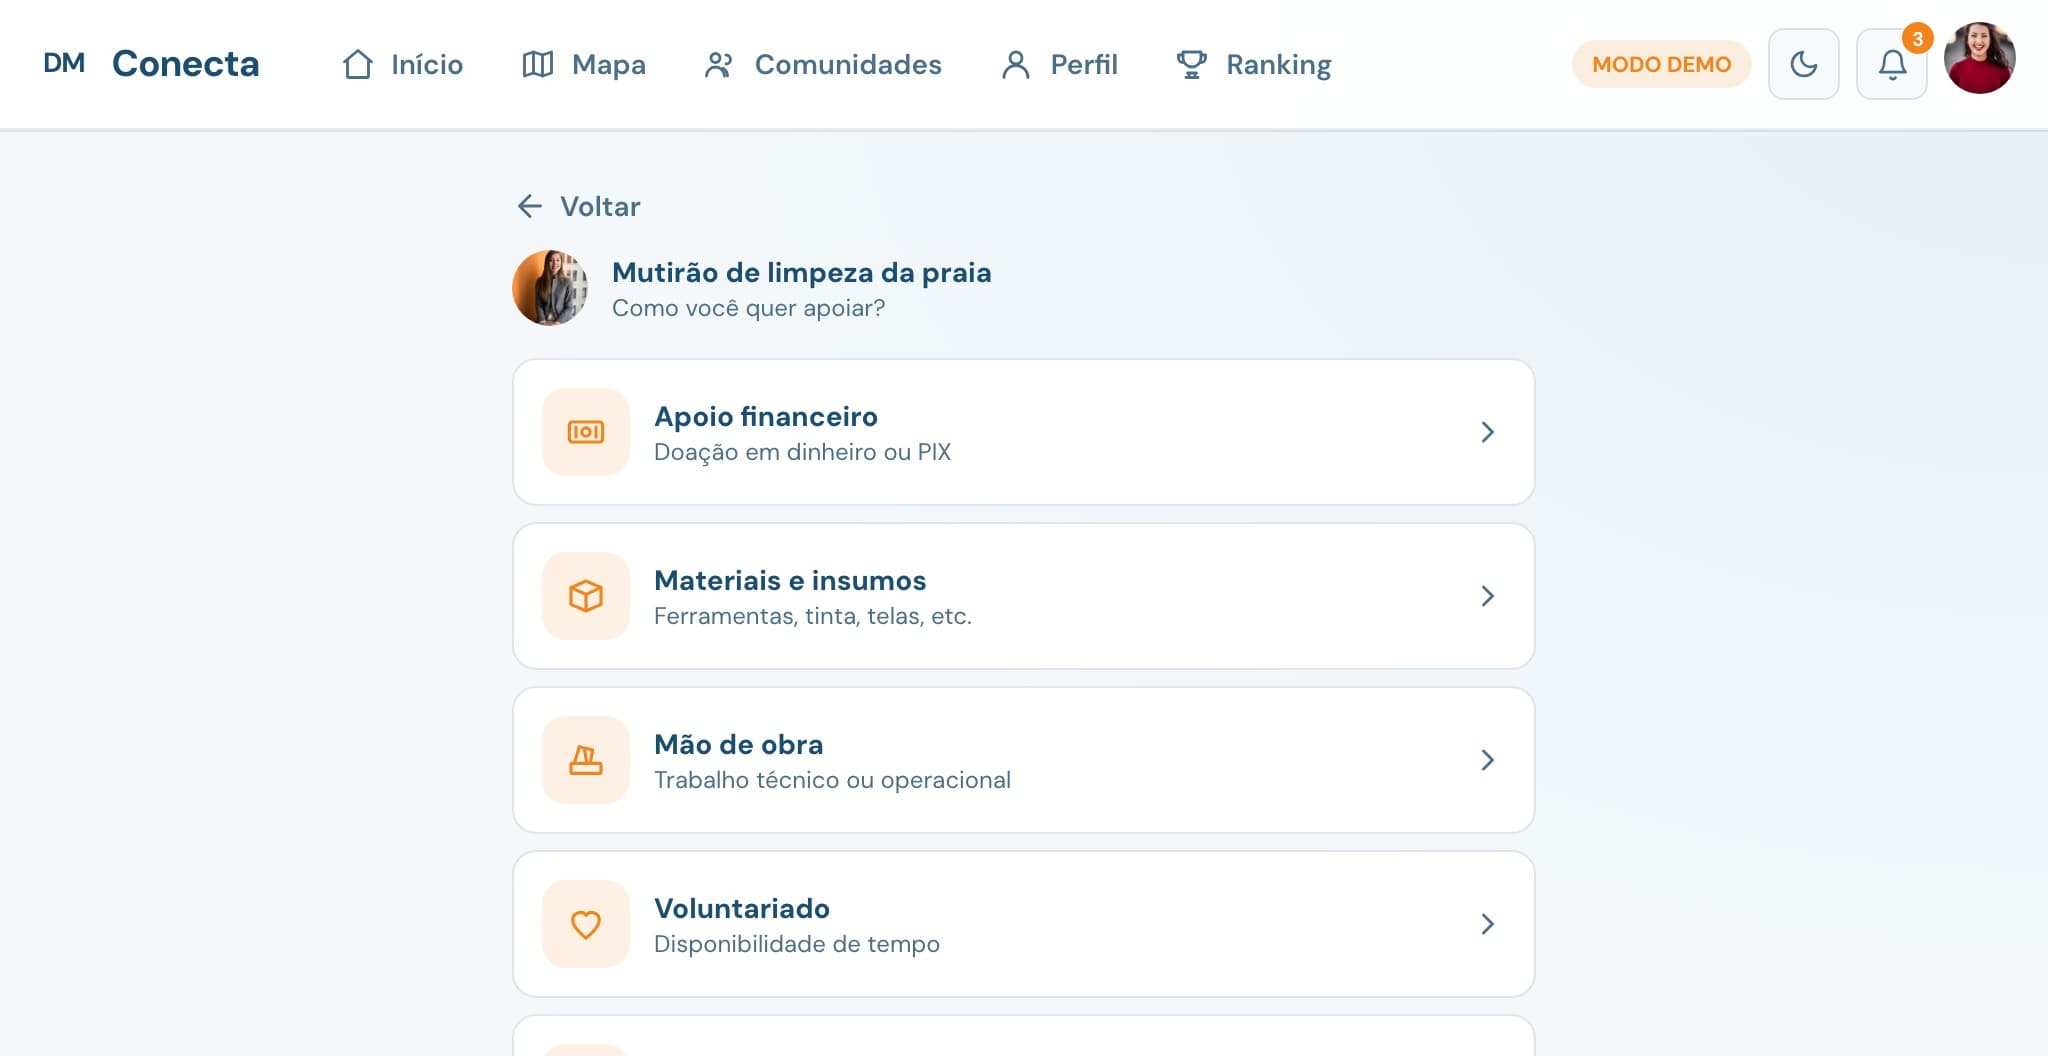The image size is (2048, 1056).
Task: Open the Perfil page
Action: pyautogui.click(x=1059, y=64)
